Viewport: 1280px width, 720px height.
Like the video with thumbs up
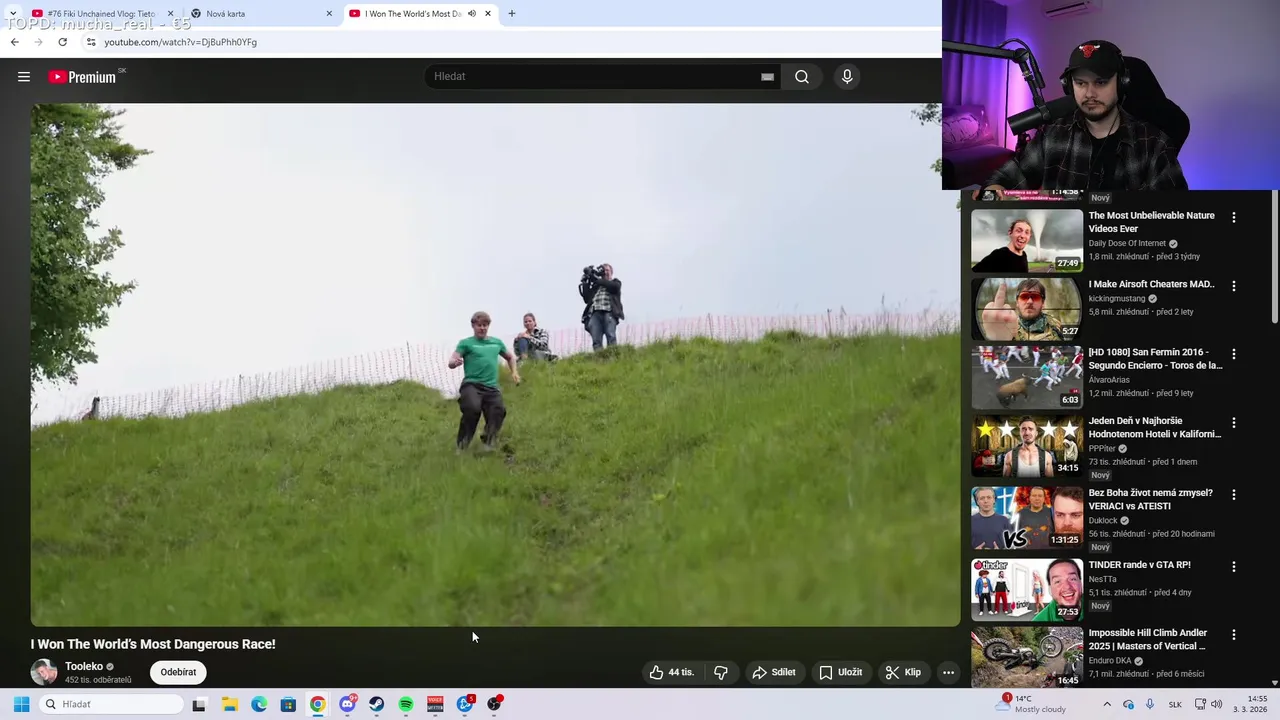[x=671, y=672]
